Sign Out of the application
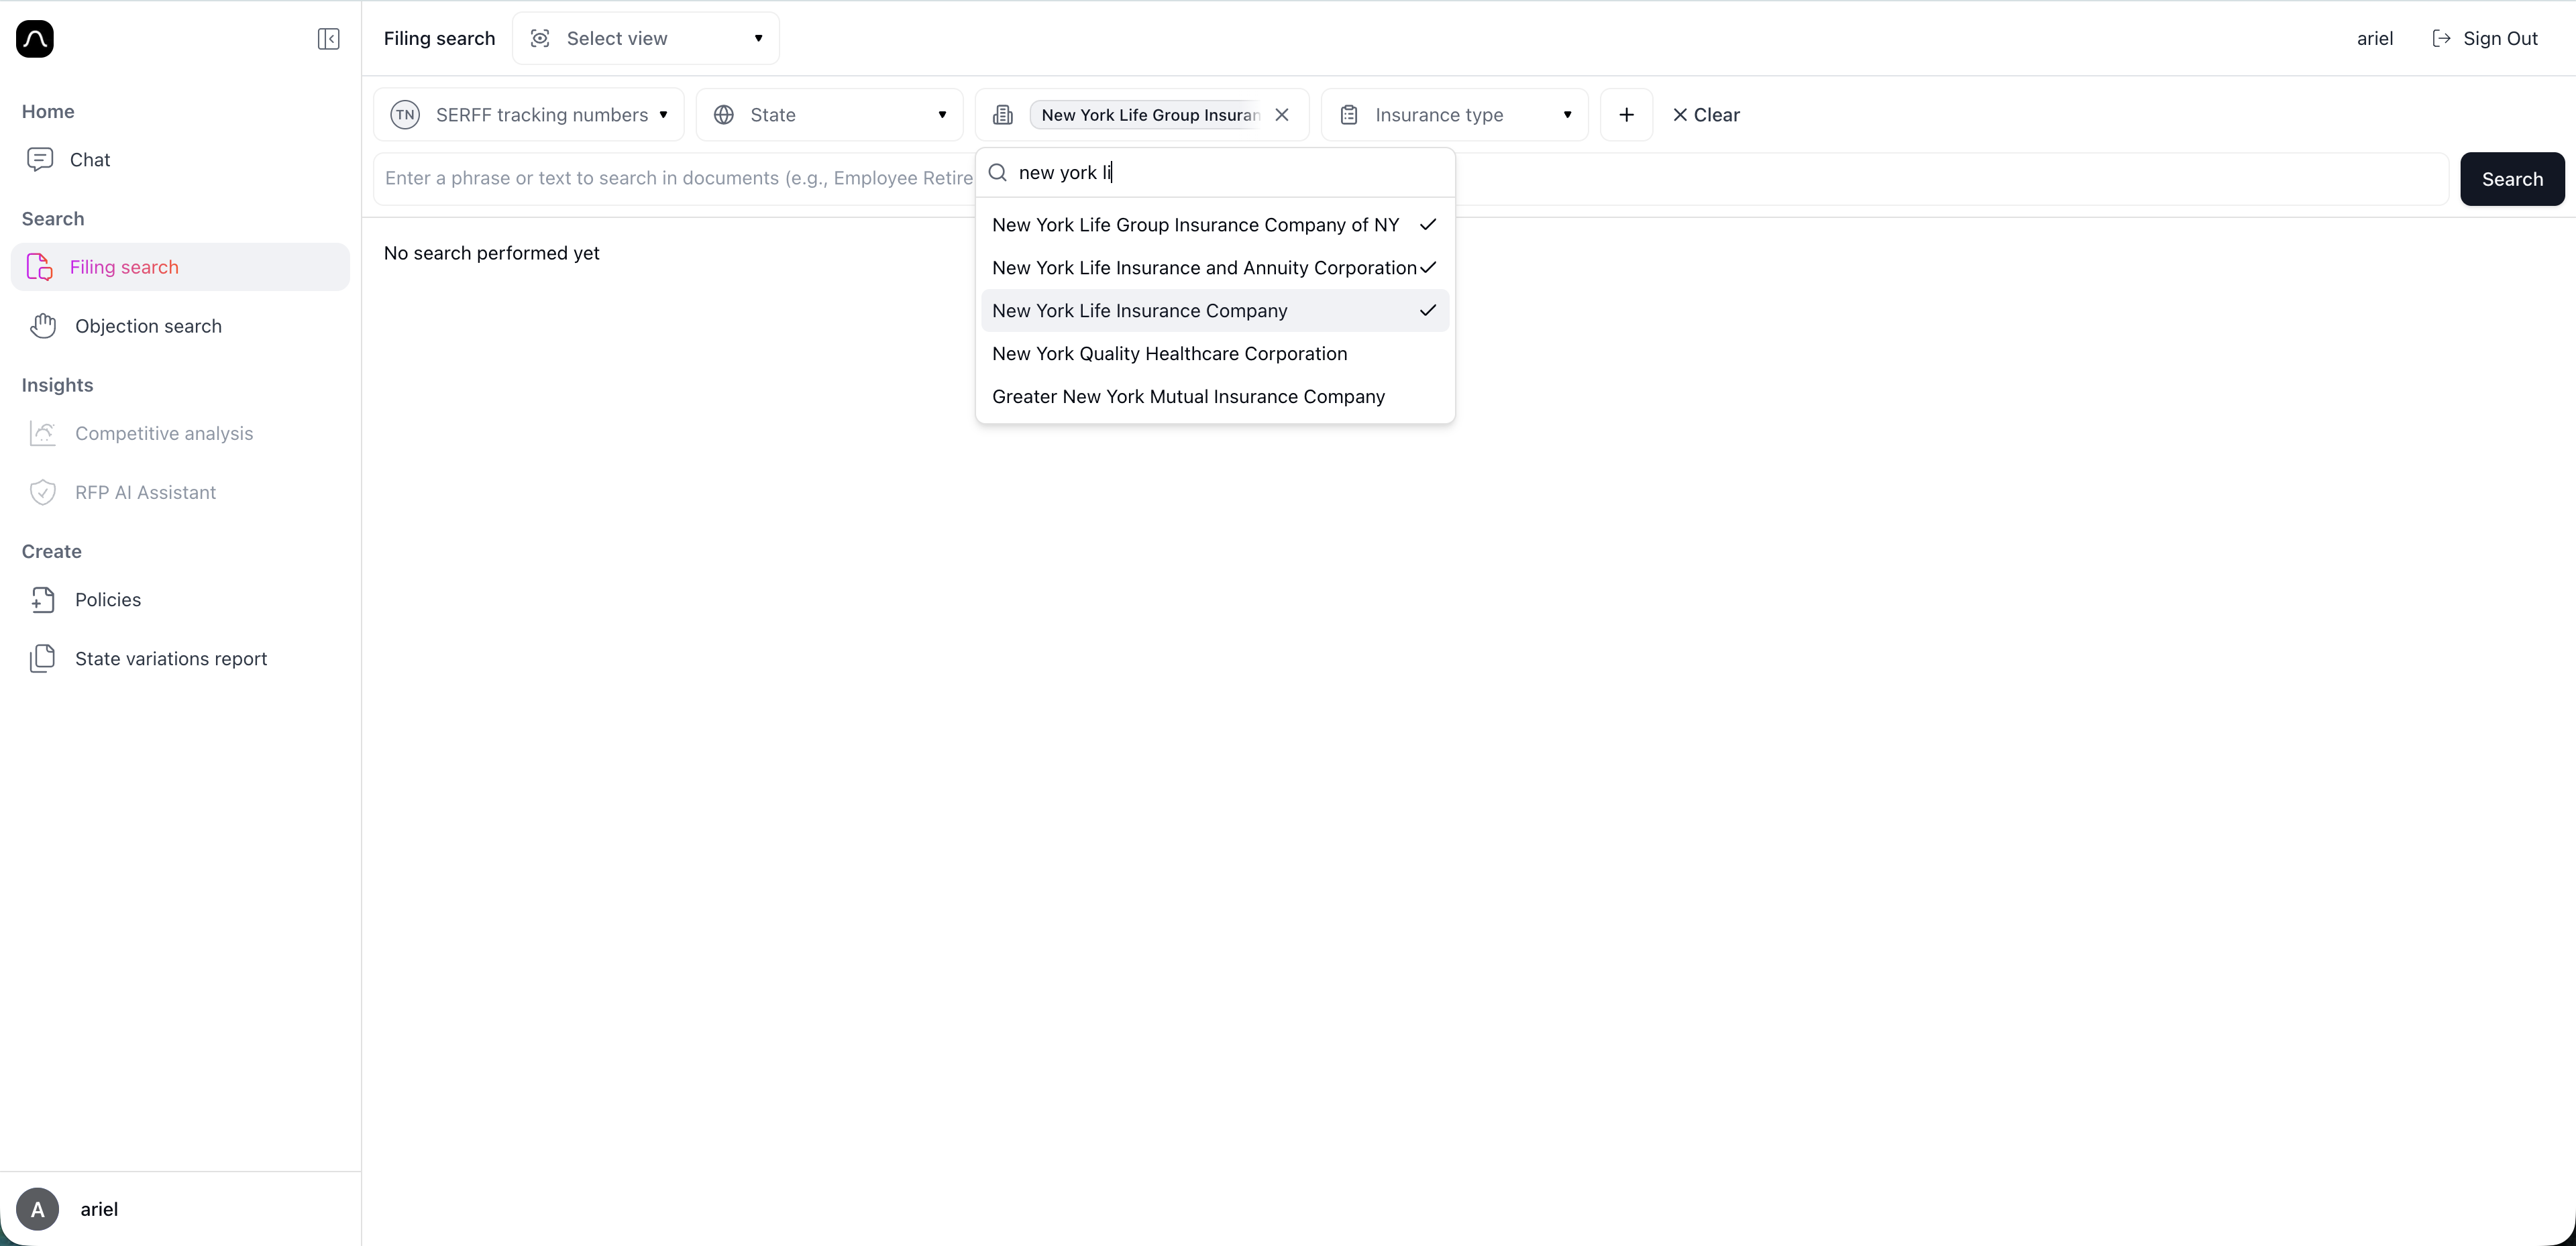 [x=2487, y=38]
